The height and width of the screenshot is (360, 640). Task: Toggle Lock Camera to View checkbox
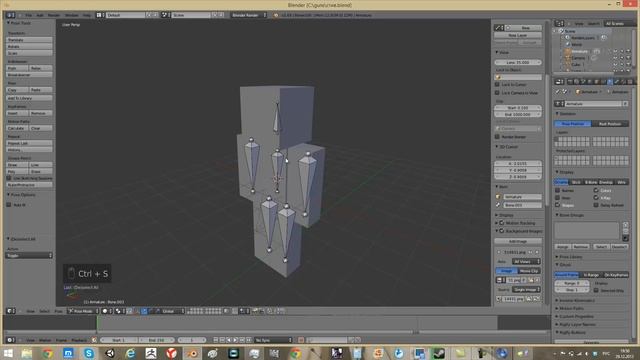click(x=497, y=93)
